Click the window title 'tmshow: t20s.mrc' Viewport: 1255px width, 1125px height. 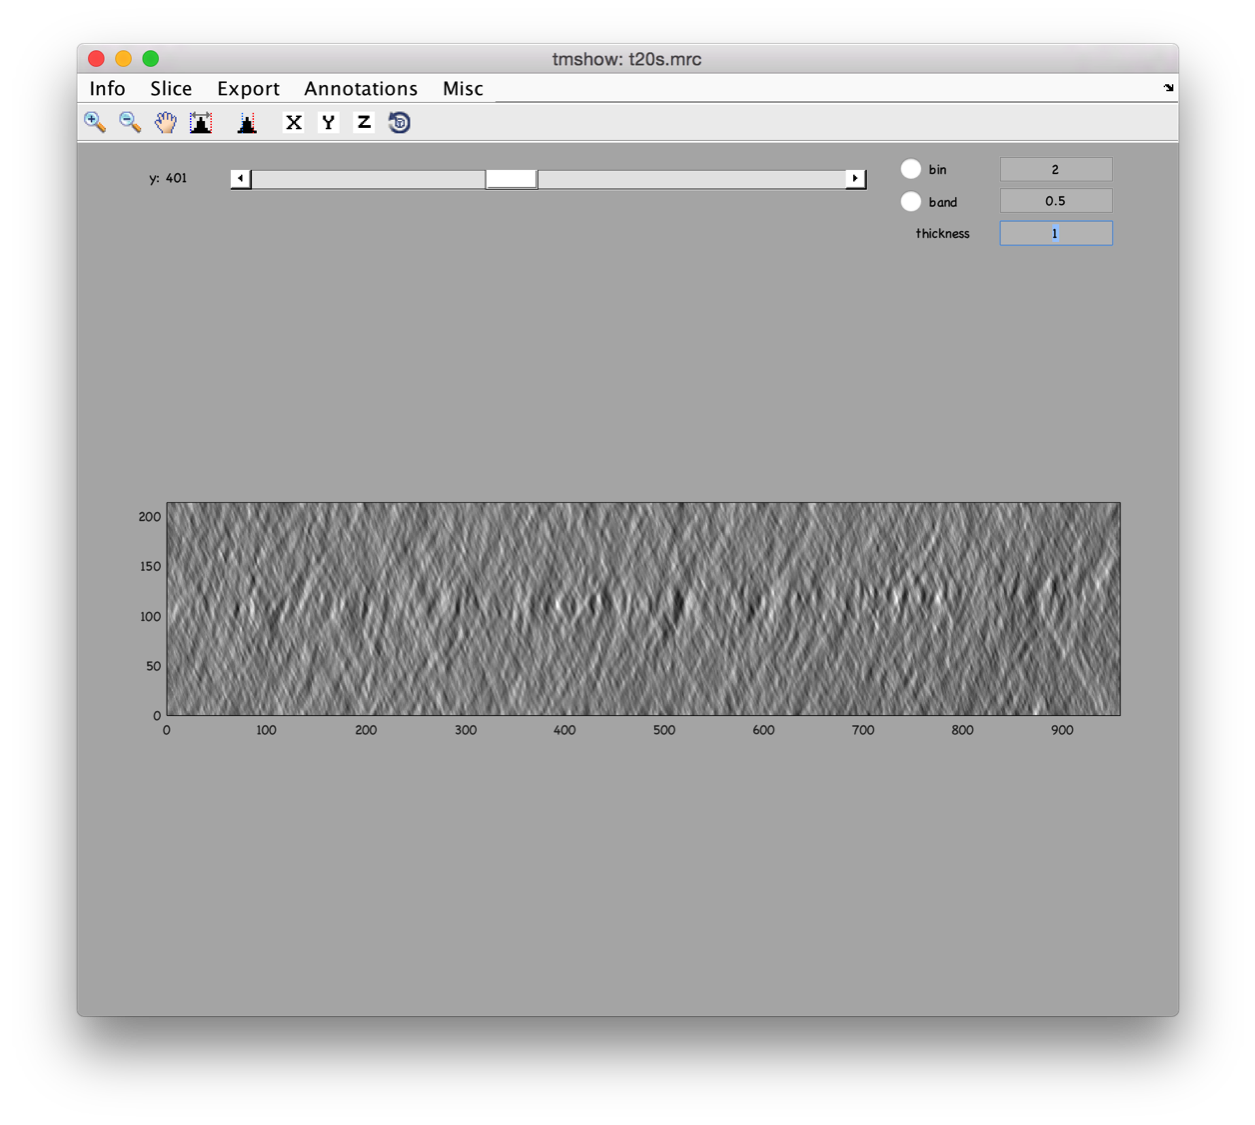pyautogui.click(x=627, y=59)
